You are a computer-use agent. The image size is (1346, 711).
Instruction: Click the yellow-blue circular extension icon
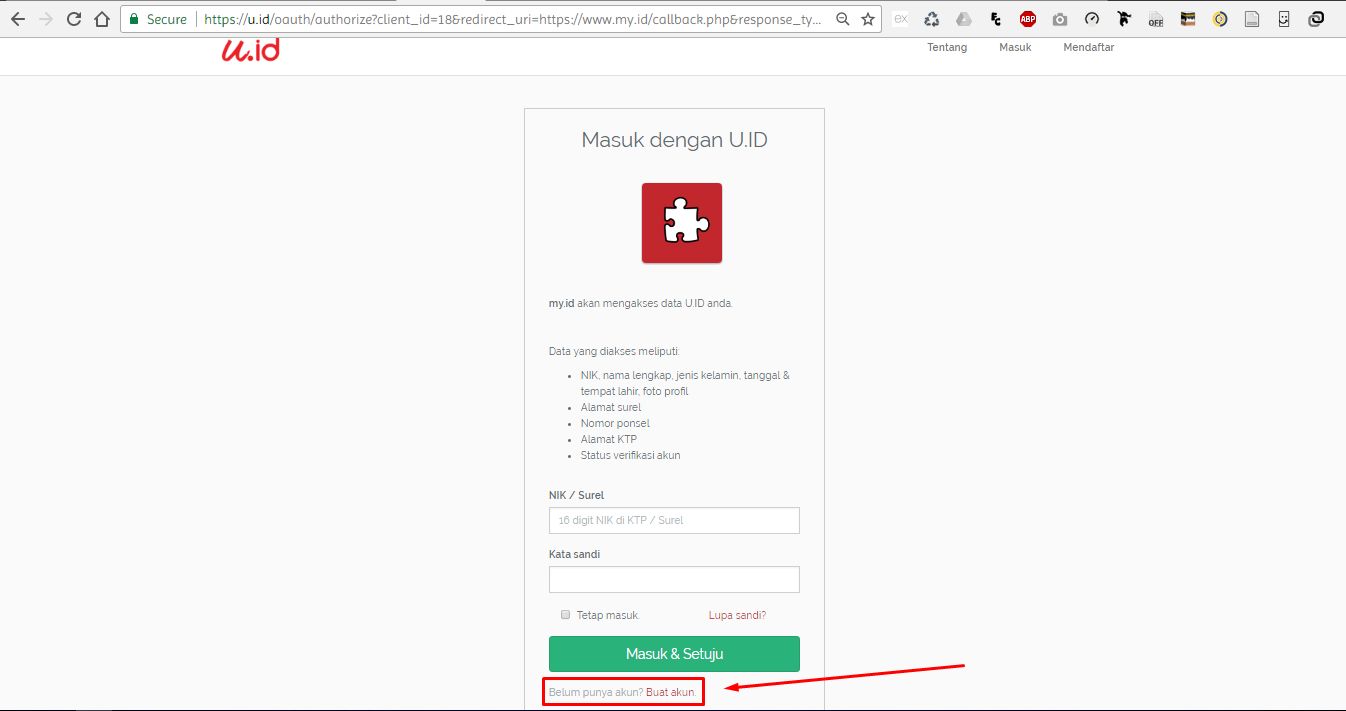pyautogui.click(x=1220, y=19)
